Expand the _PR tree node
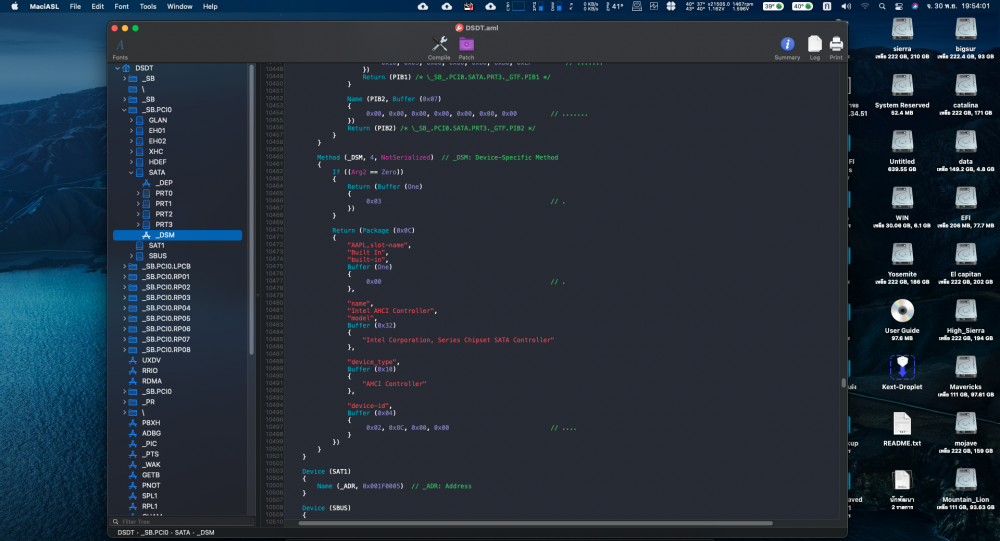The height and width of the screenshot is (541, 1000). (124, 402)
